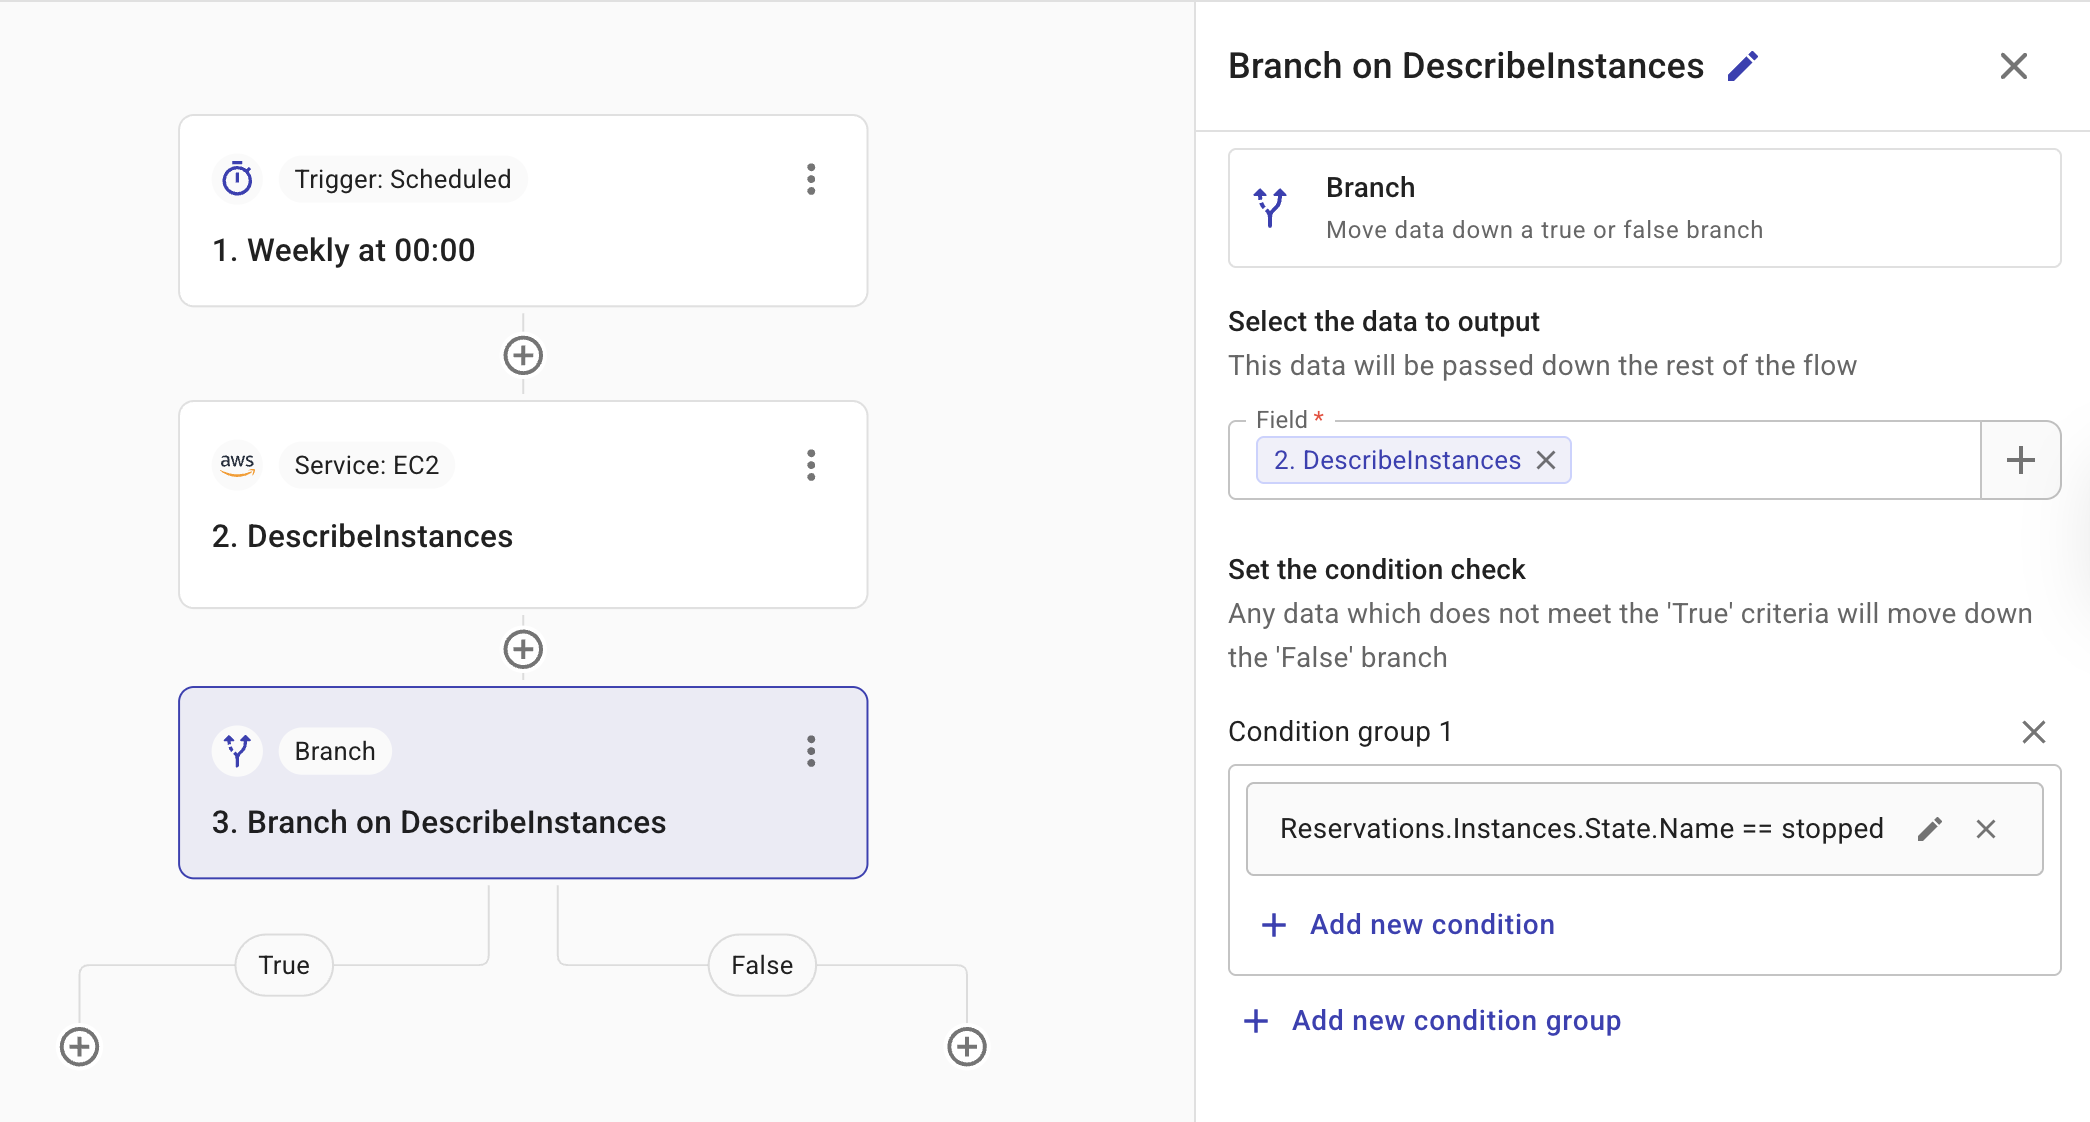Remove Condition group 1 with its X
Viewport: 2090px width, 1122px height.
click(x=2034, y=732)
